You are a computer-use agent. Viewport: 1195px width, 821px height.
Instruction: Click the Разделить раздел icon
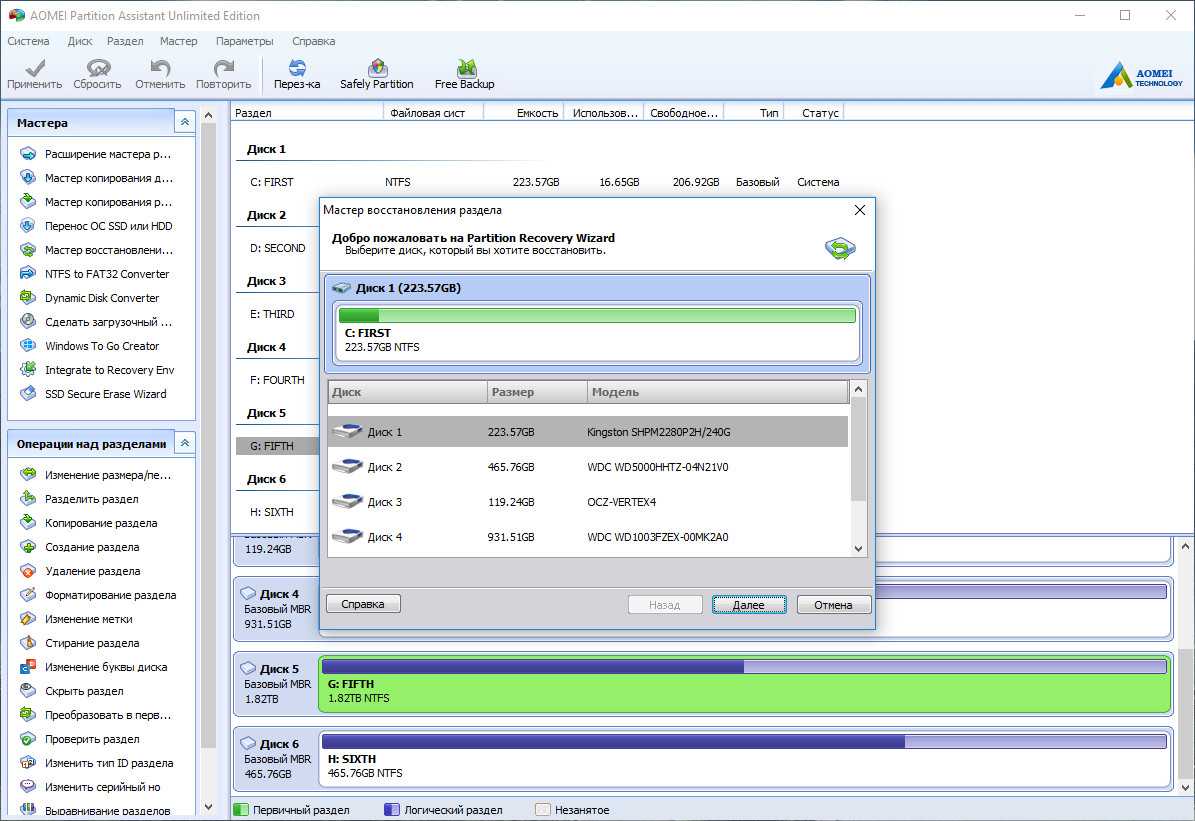28,499
